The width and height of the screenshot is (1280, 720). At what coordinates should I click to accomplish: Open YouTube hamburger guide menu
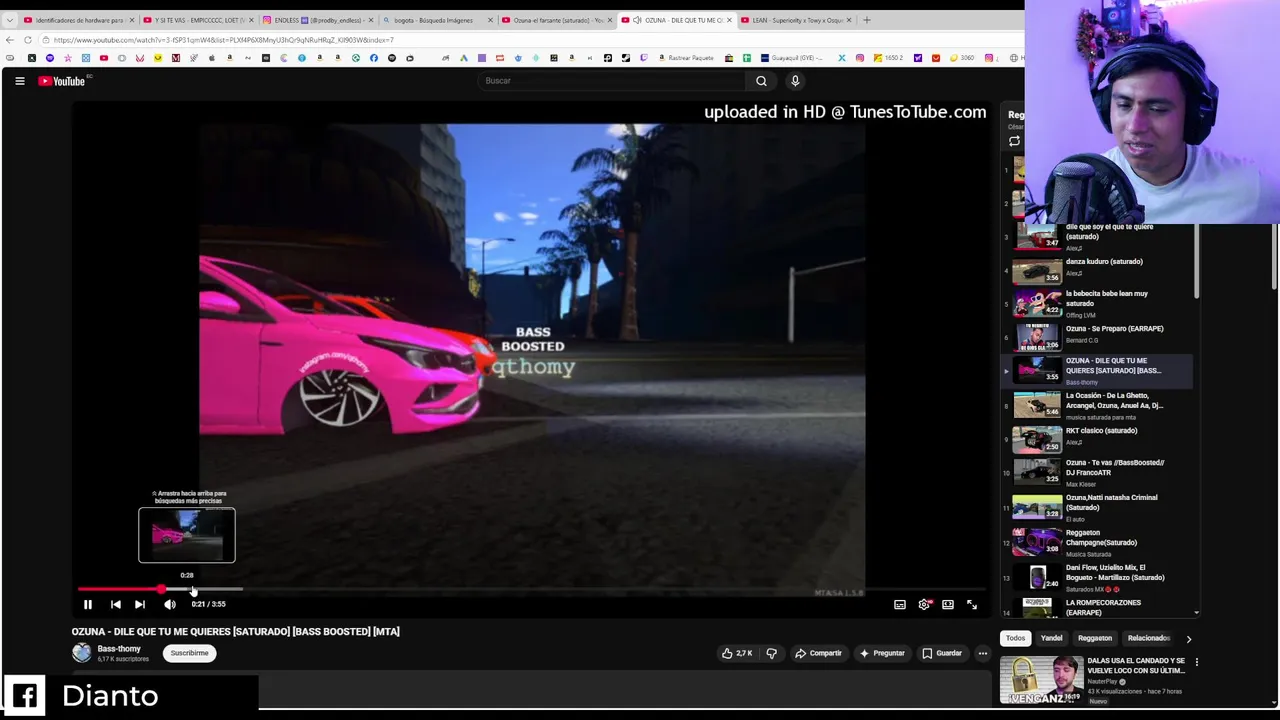[x=20, y=81]
